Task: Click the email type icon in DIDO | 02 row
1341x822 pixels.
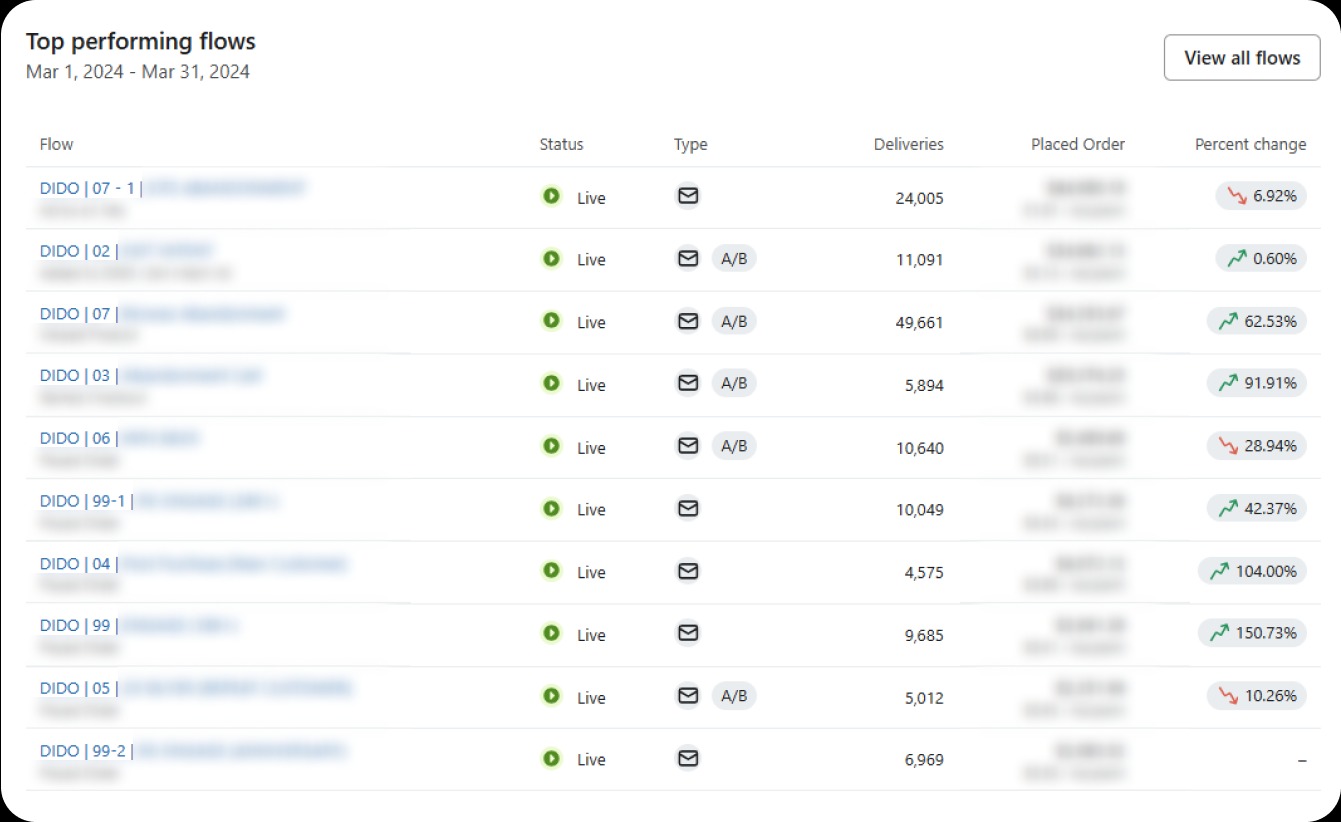Action: (688, 258)
